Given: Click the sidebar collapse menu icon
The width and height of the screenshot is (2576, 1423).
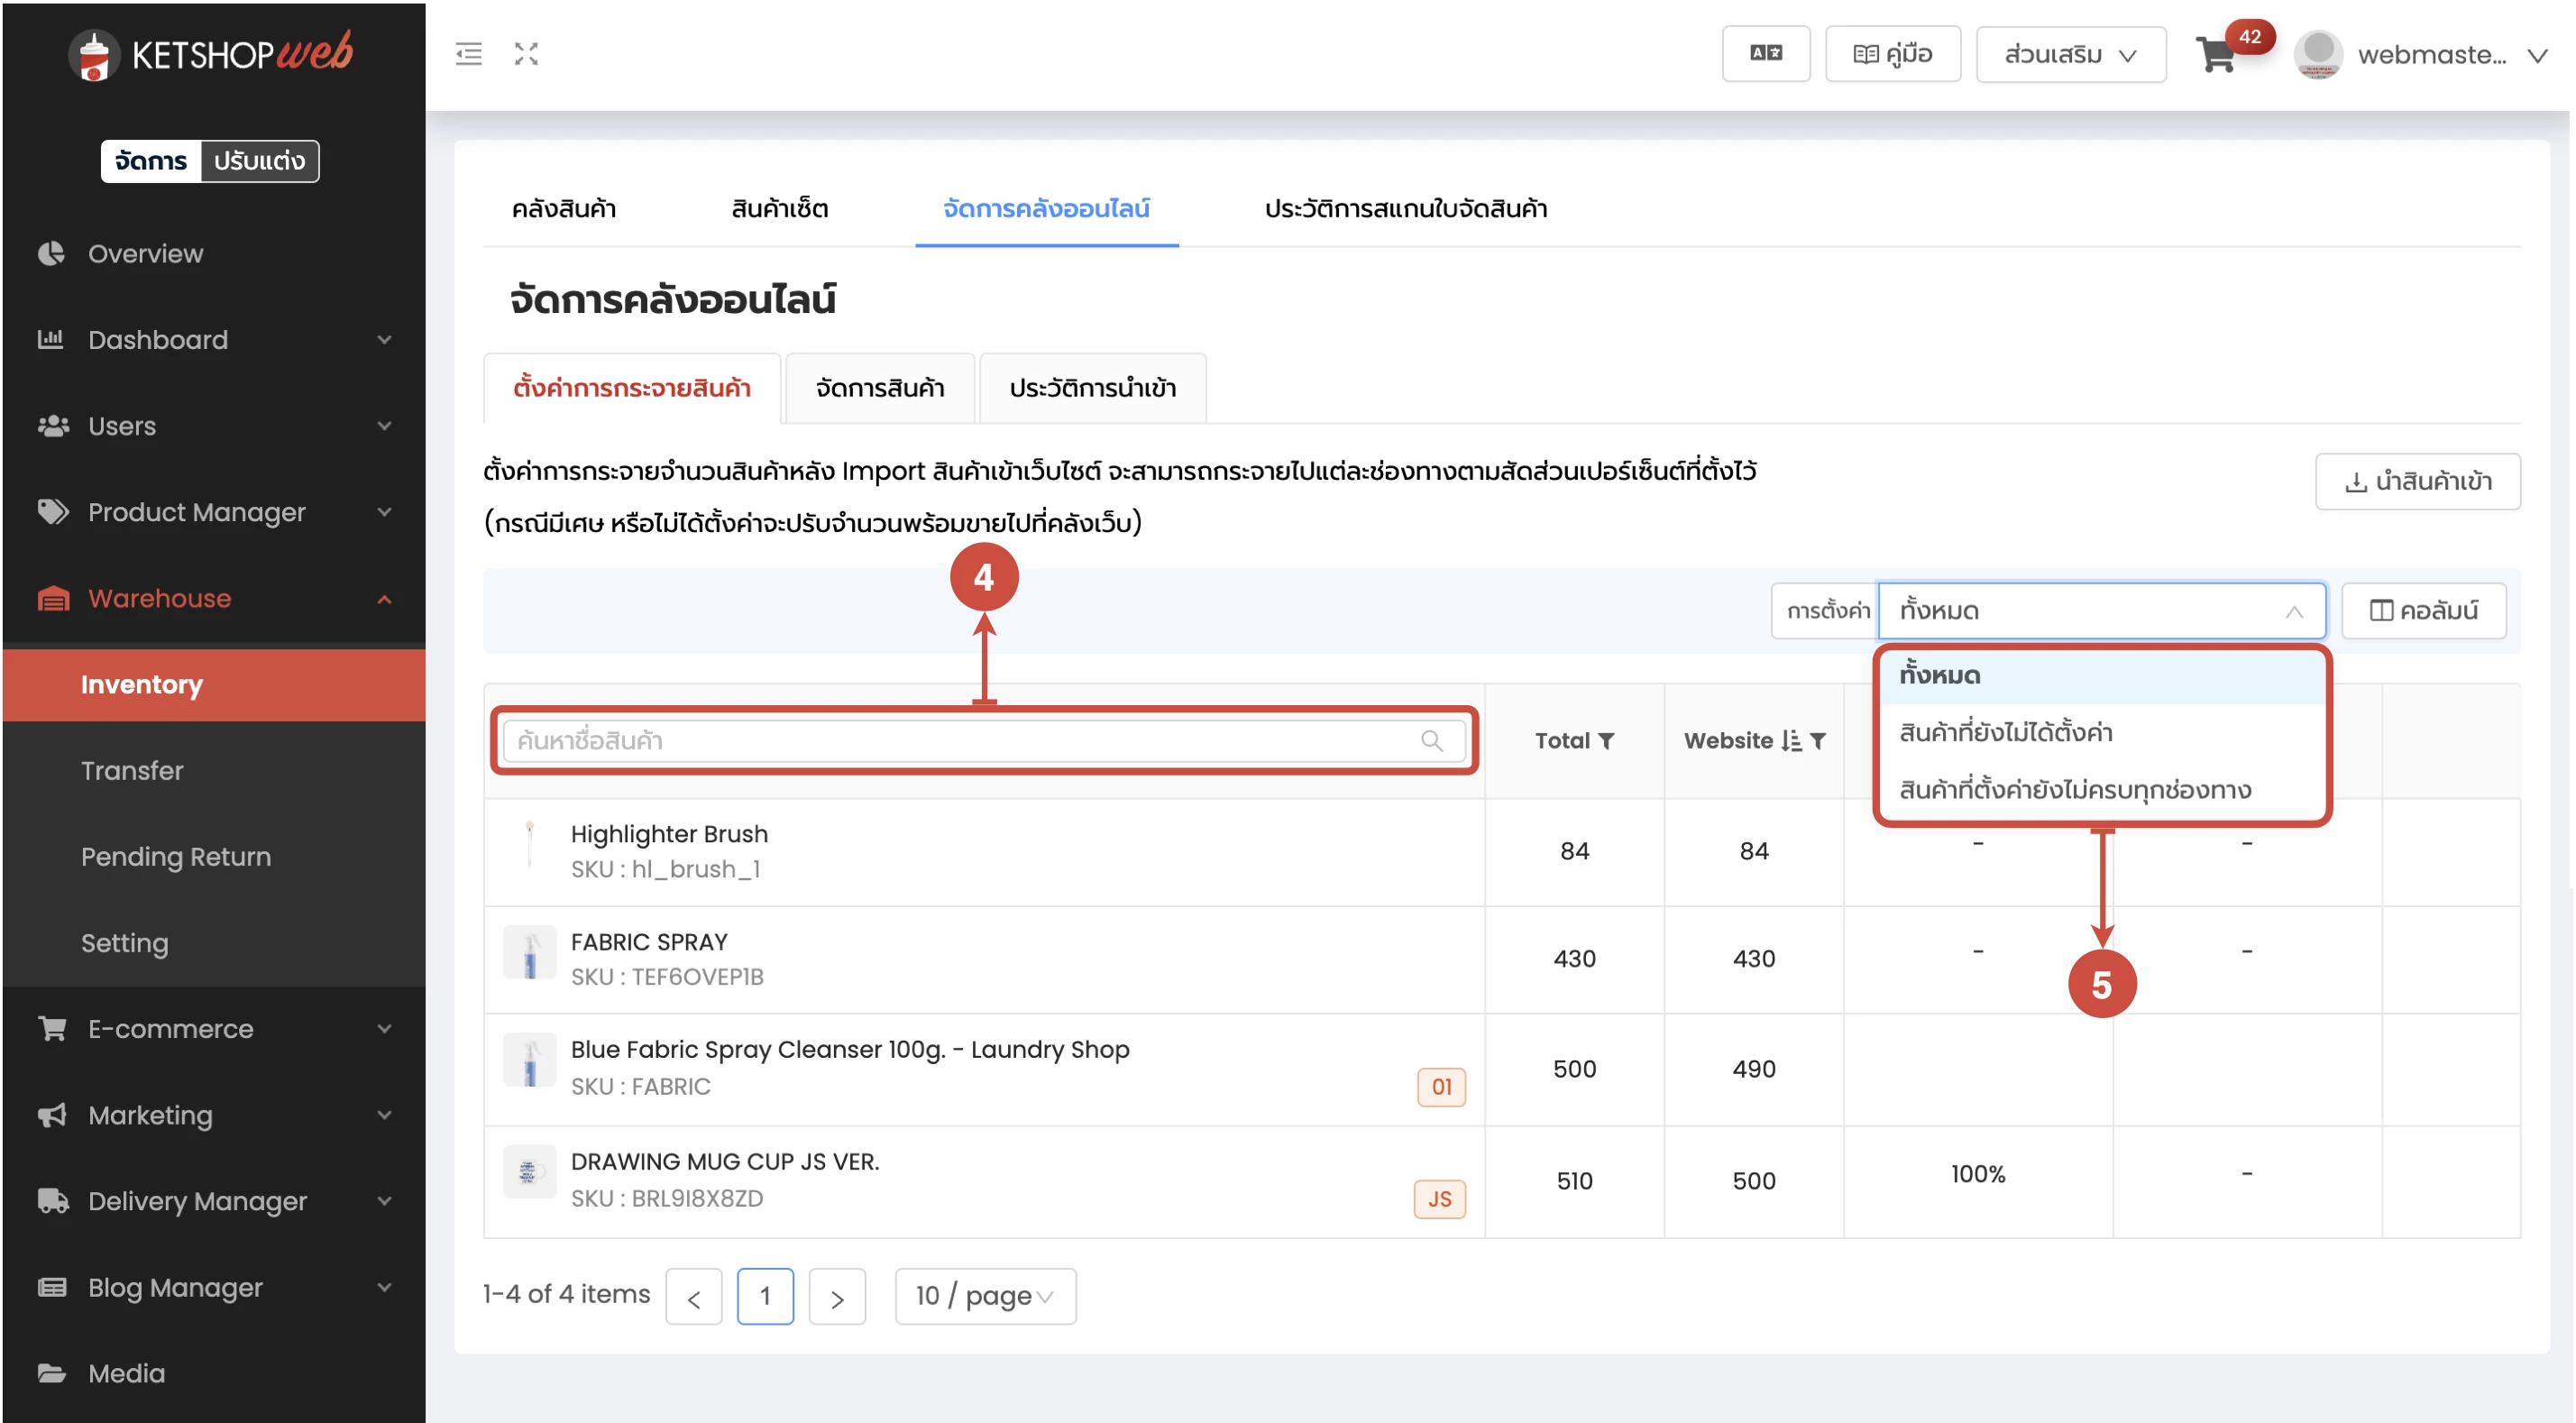Looking at the screenshot, I should tap(468, 54).
